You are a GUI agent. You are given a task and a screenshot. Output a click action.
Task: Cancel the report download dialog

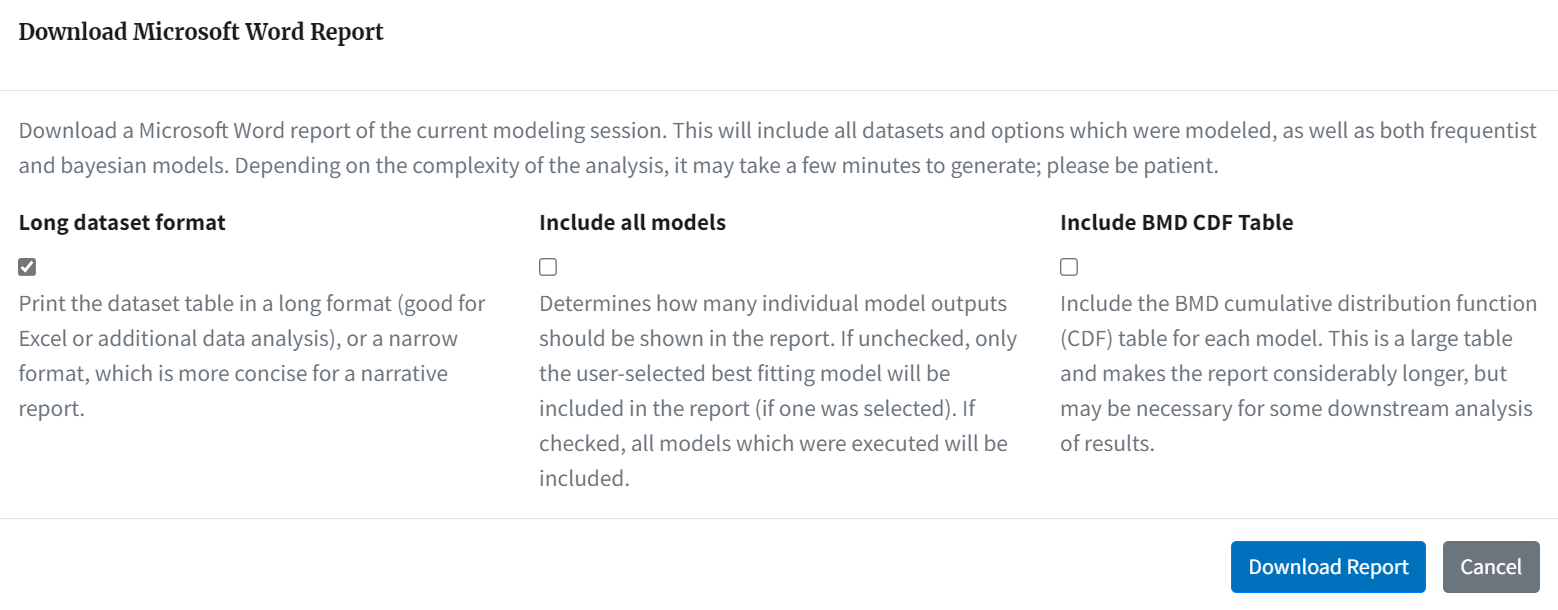click(1491, 567)
